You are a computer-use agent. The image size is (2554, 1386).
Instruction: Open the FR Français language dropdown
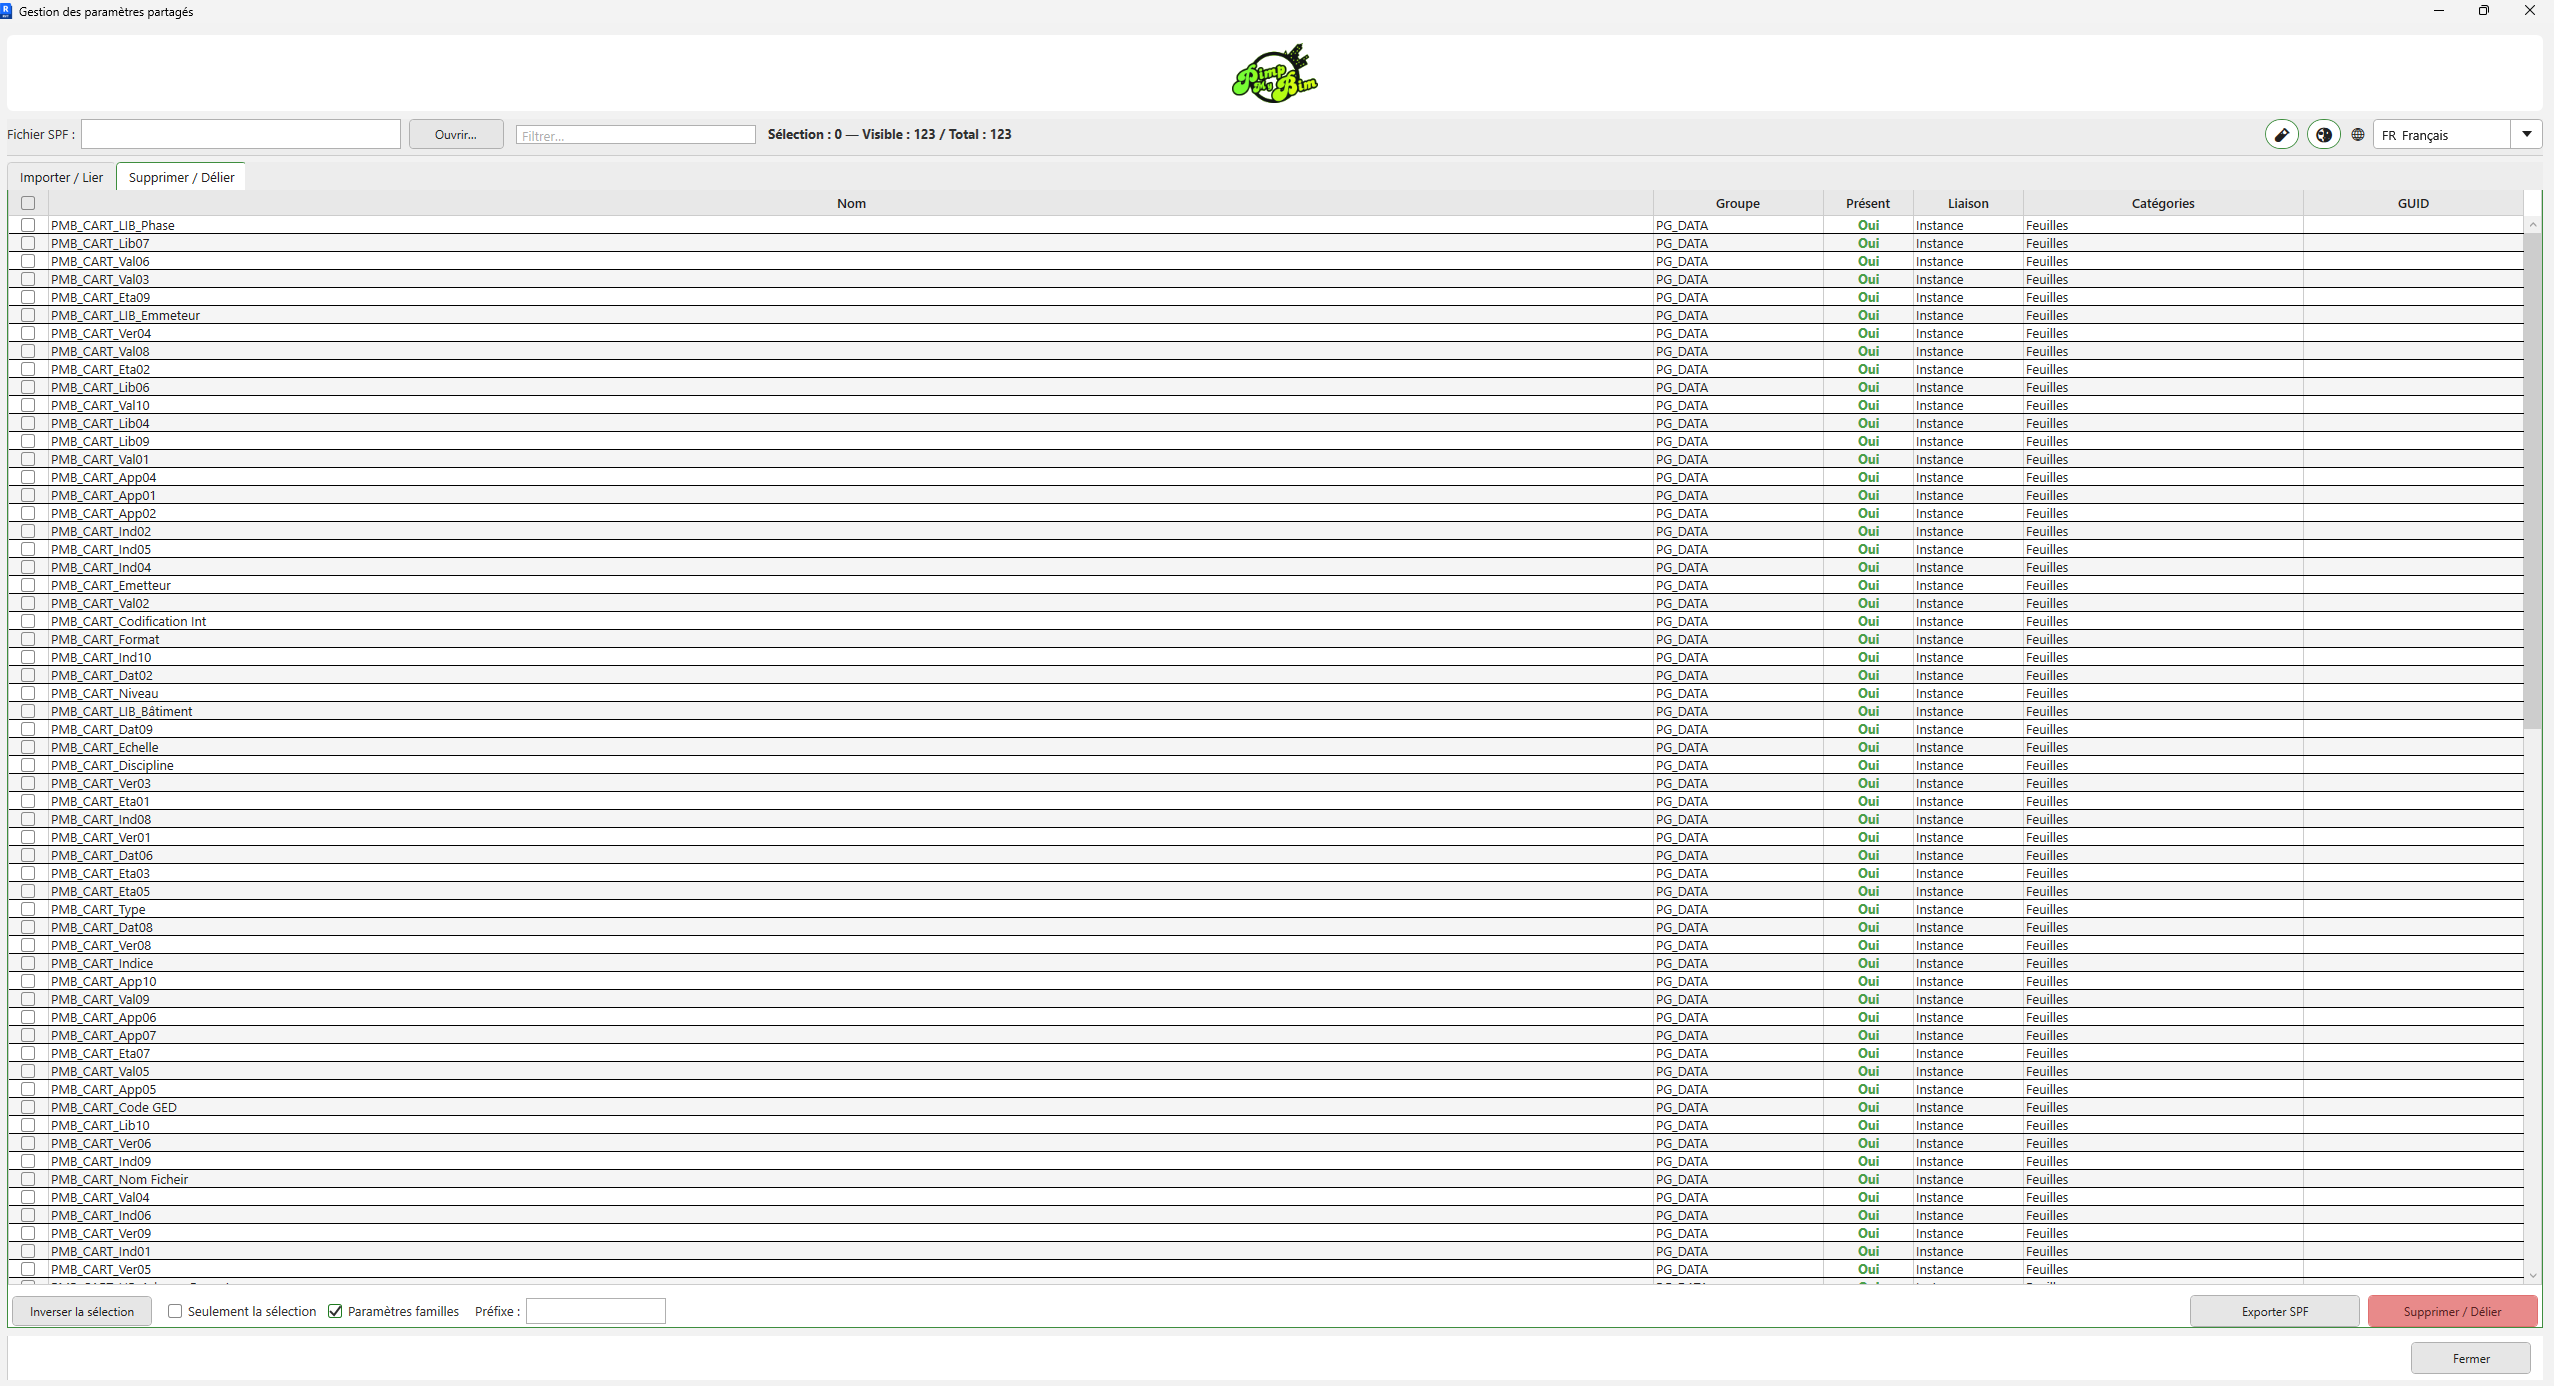coord(2457,134)
